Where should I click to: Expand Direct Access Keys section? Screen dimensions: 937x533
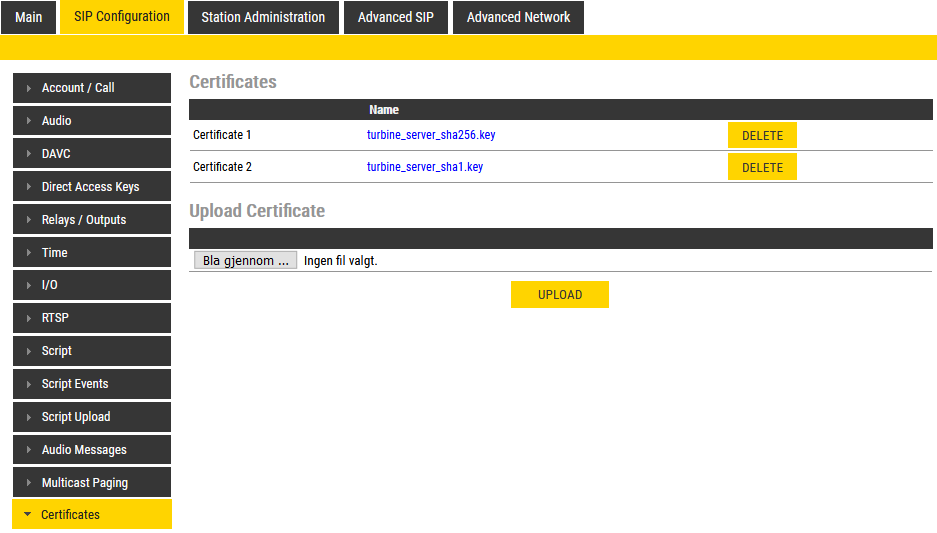91,187
